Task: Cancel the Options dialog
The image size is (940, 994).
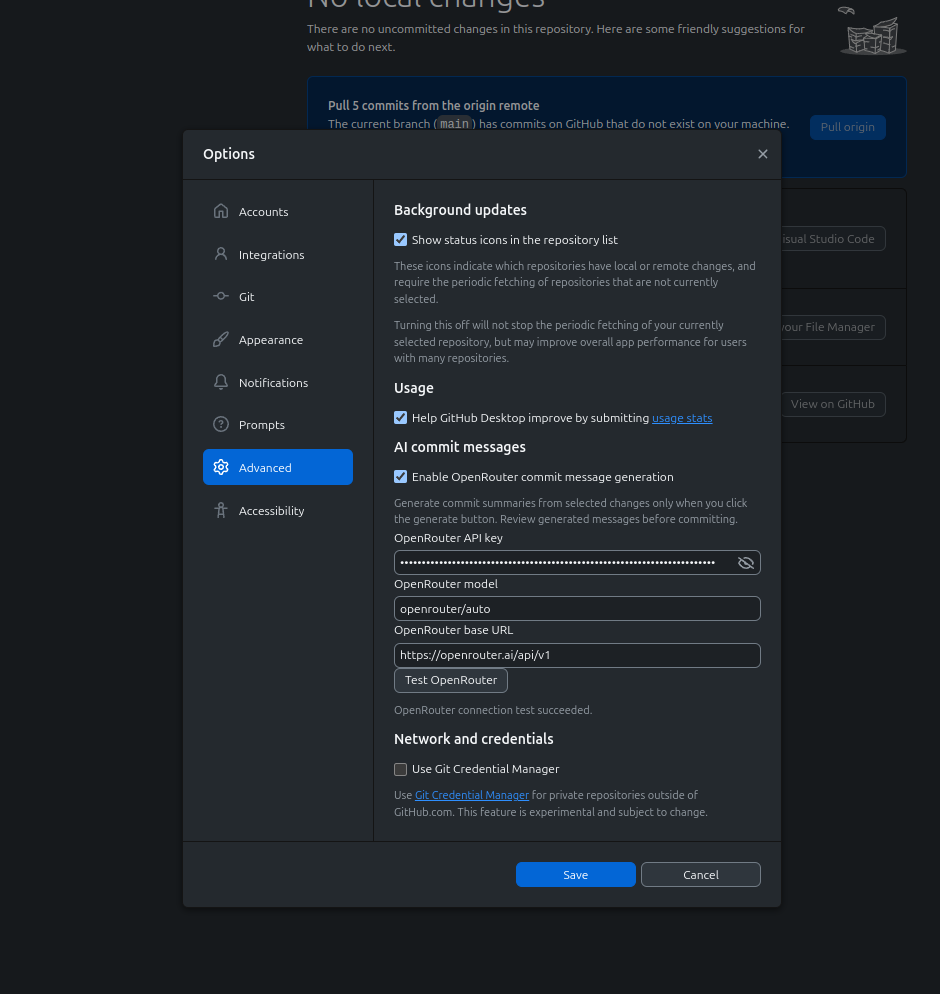Action: click(x=700, y=875)
